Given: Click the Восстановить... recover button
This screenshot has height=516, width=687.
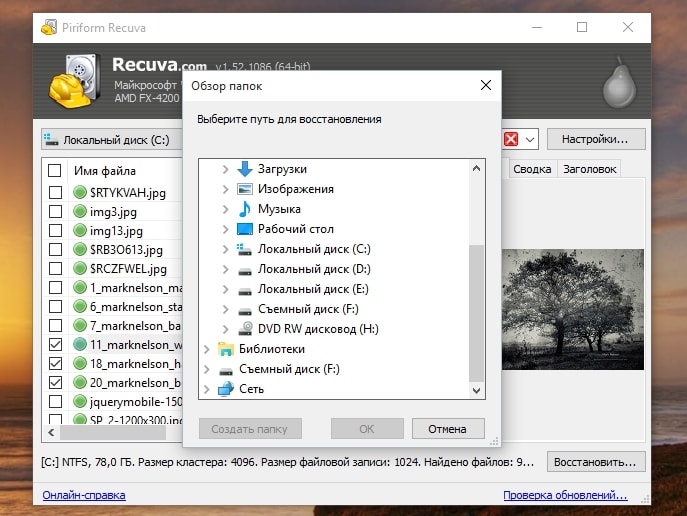Looking at the screenshot, I should coord(596,462).
